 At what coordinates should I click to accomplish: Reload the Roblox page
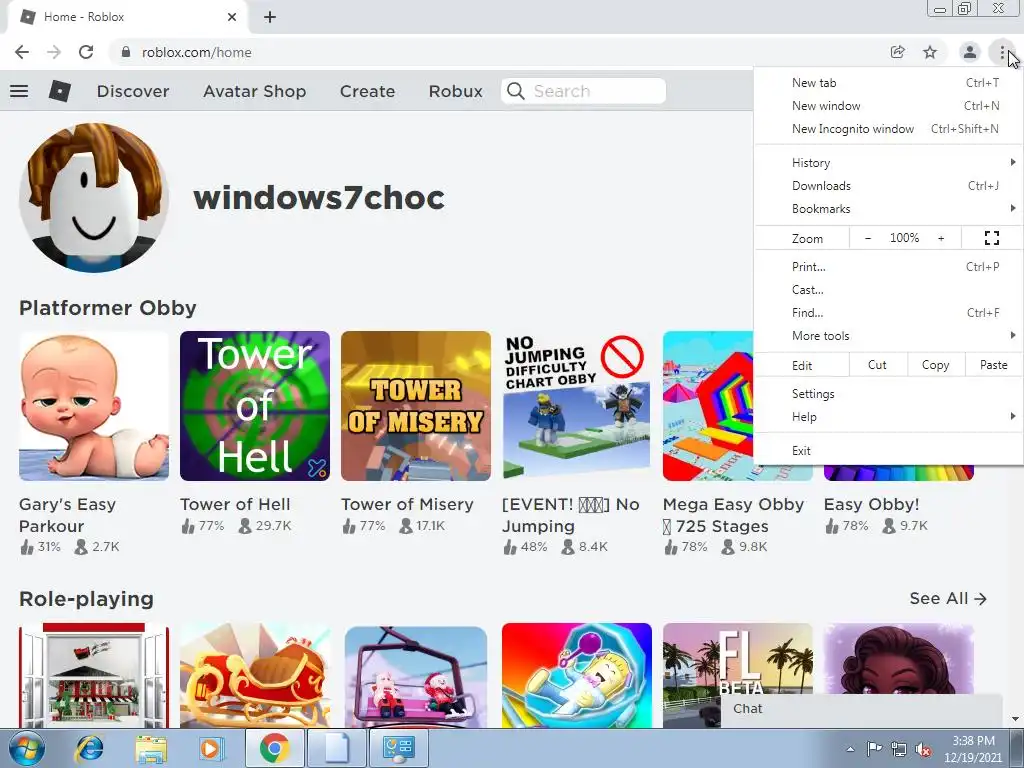pos(86,52)
